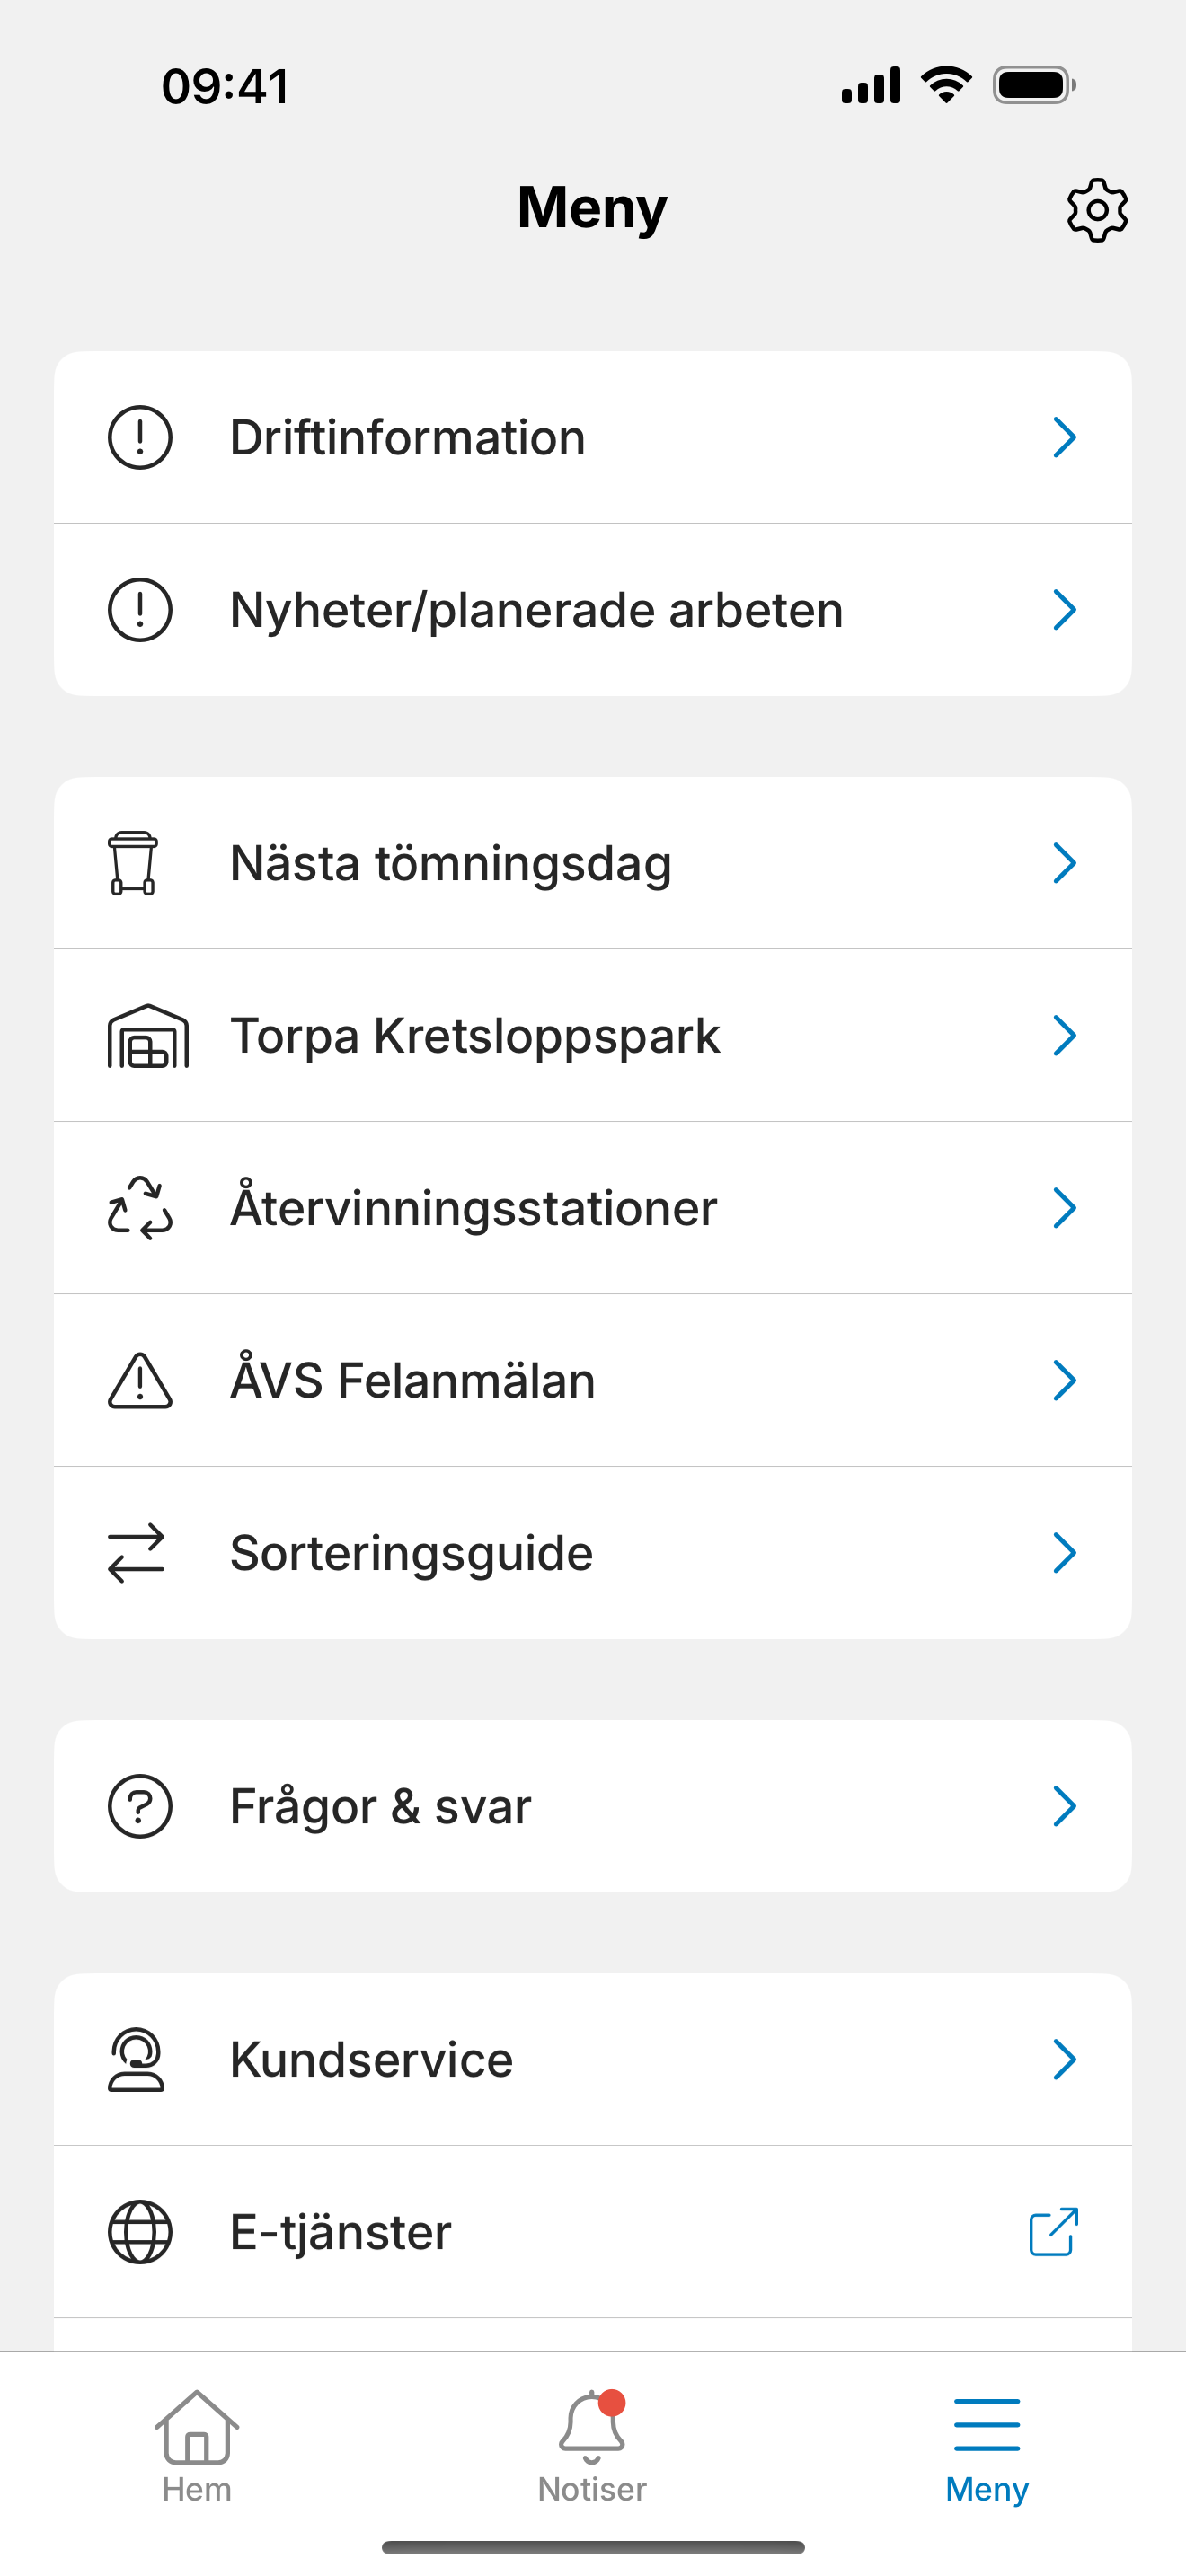This screenshot has height=2576, width=1186.
Task: Tap the warning triangle icon for ÅVS Felanmälan
Action: (x=140, y=1381)
